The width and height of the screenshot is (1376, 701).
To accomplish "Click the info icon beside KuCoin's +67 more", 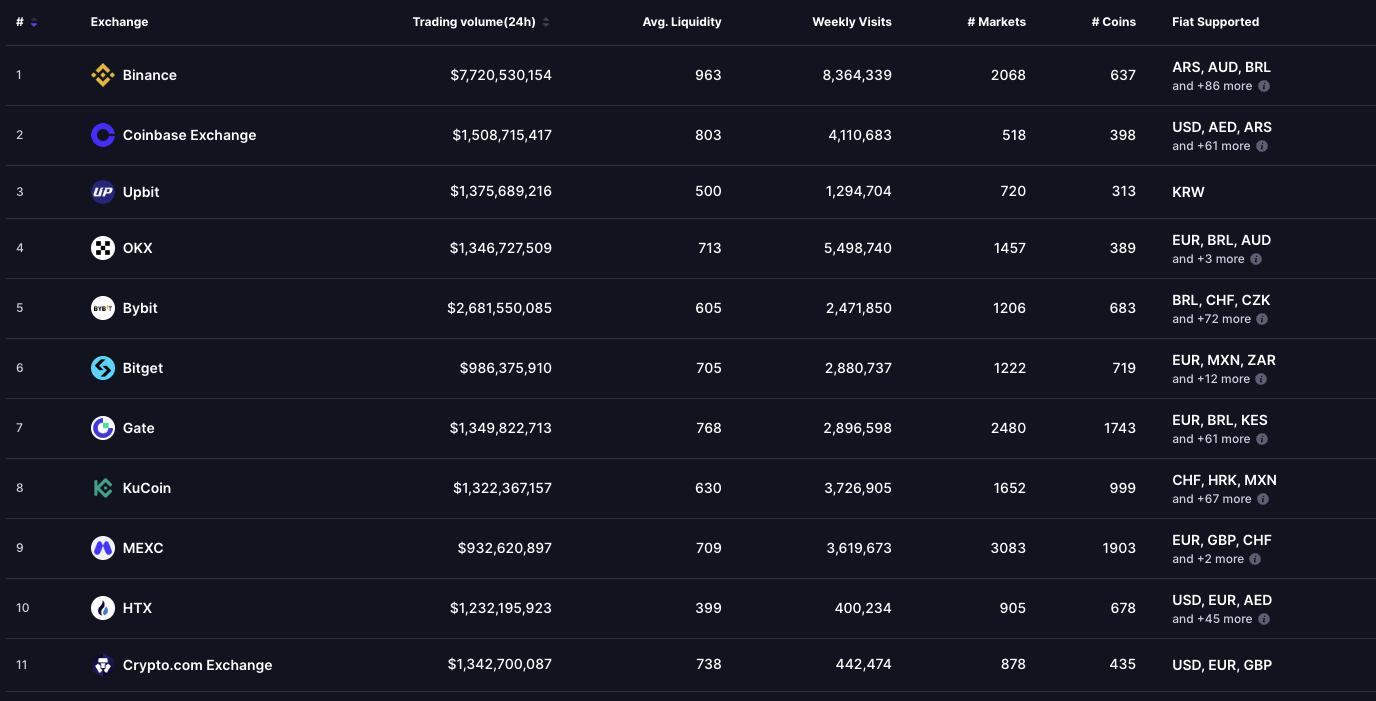I will coord(1262,499).
